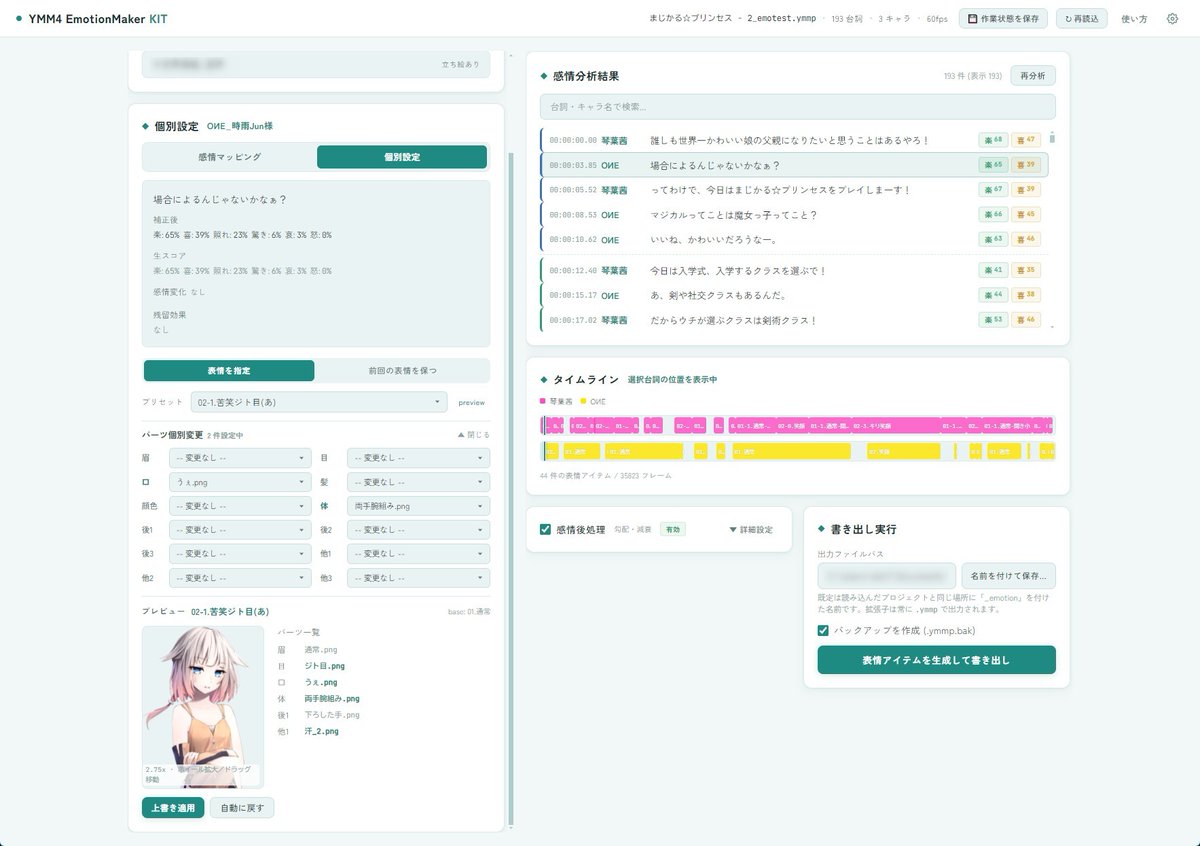
Task: Open the 他2 part dropdown
Action: 240,578
